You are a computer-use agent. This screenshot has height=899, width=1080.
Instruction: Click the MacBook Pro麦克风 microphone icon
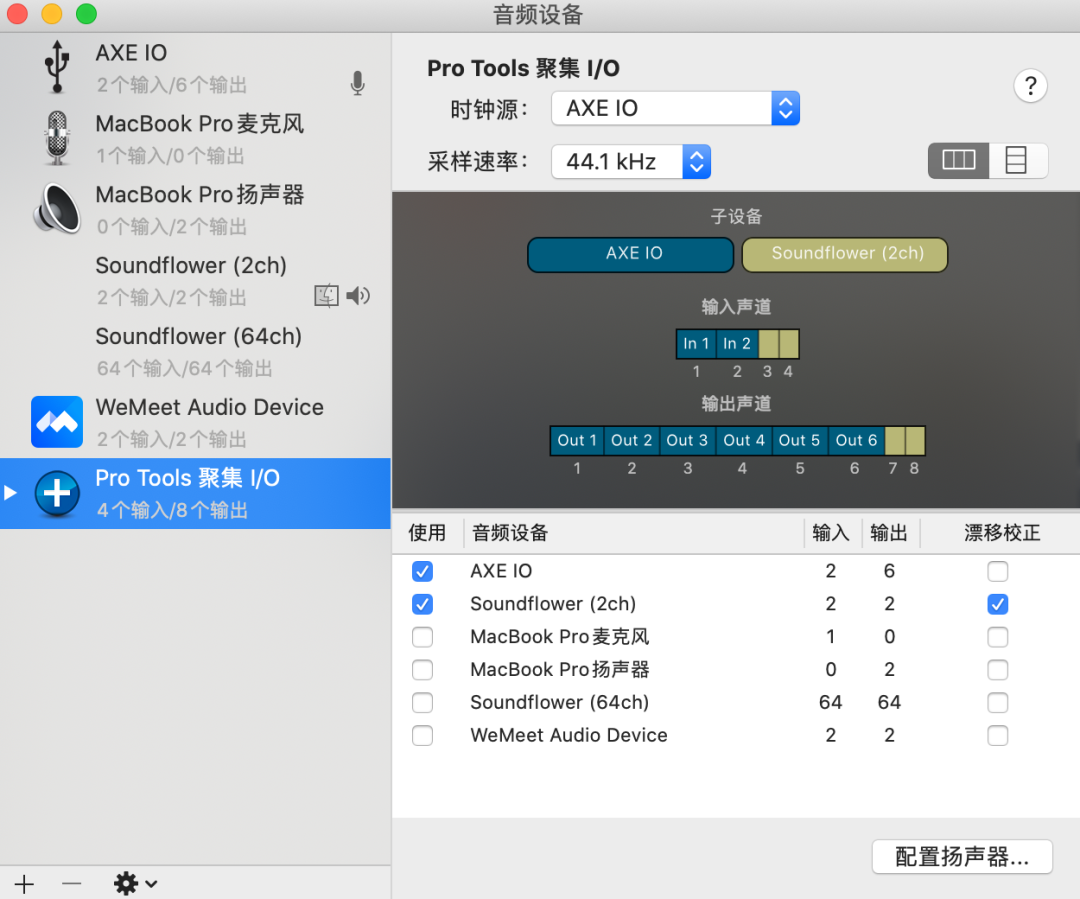point(57,138)
